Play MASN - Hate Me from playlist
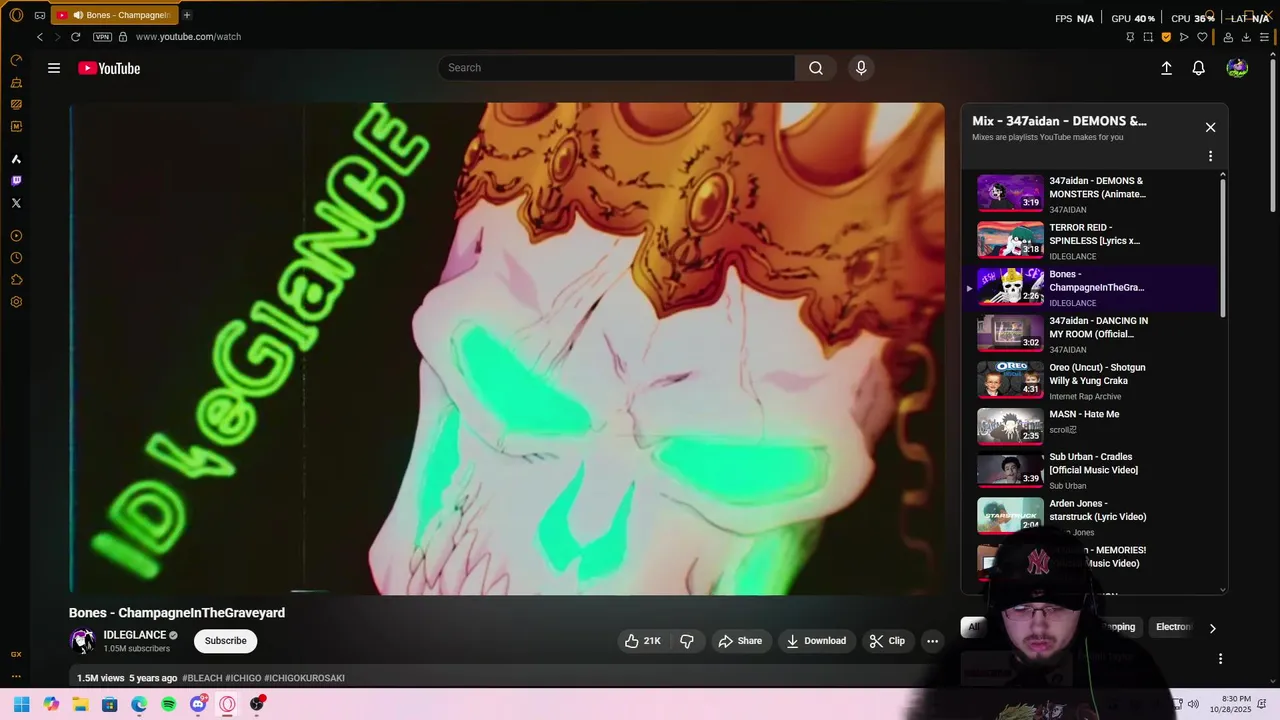Viewport: 1280px width, 720px height. coord(1090,426)
